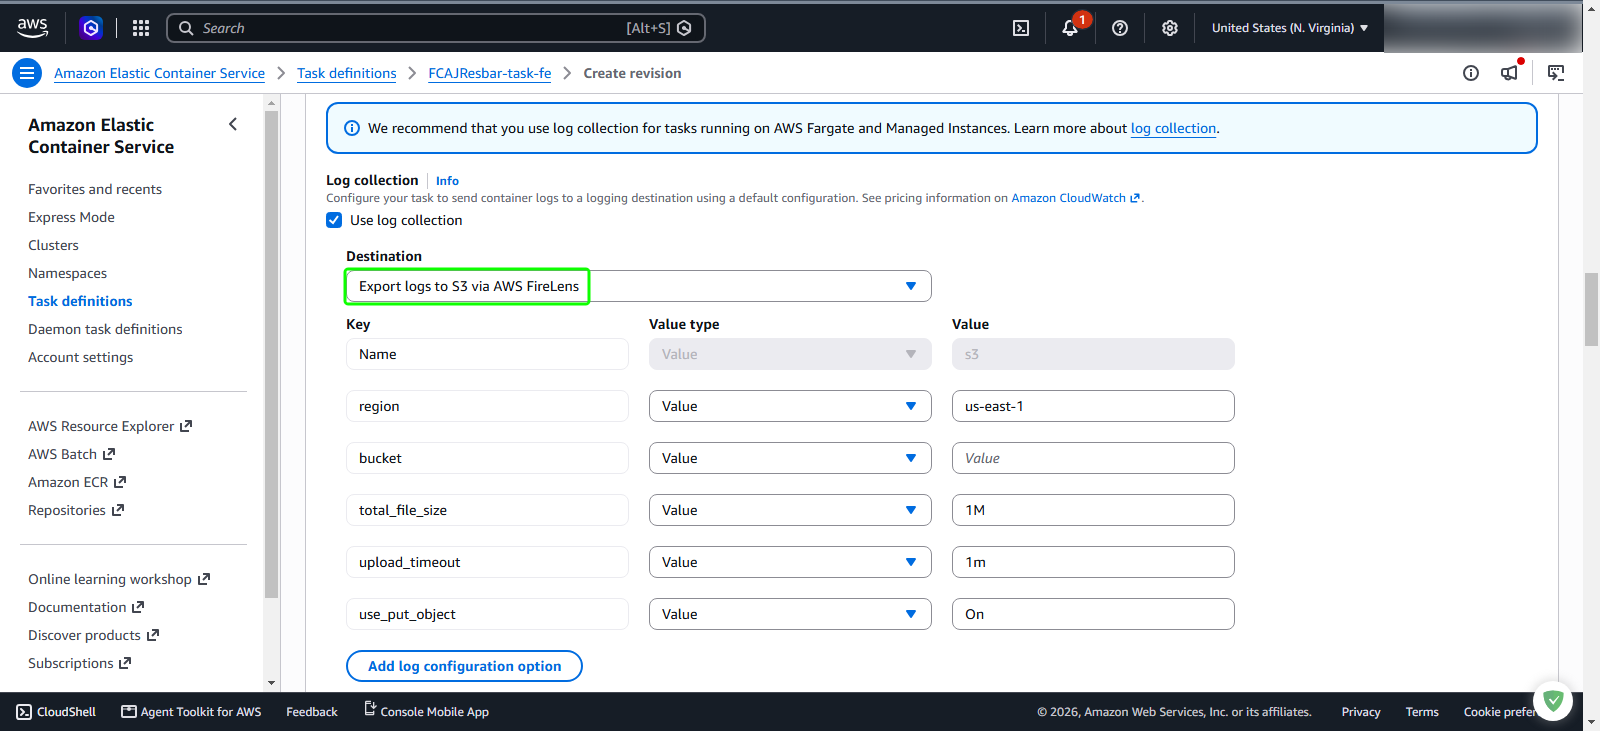Open Discover products link
Screen dimensions: 1600x731
tap(93, 635)
